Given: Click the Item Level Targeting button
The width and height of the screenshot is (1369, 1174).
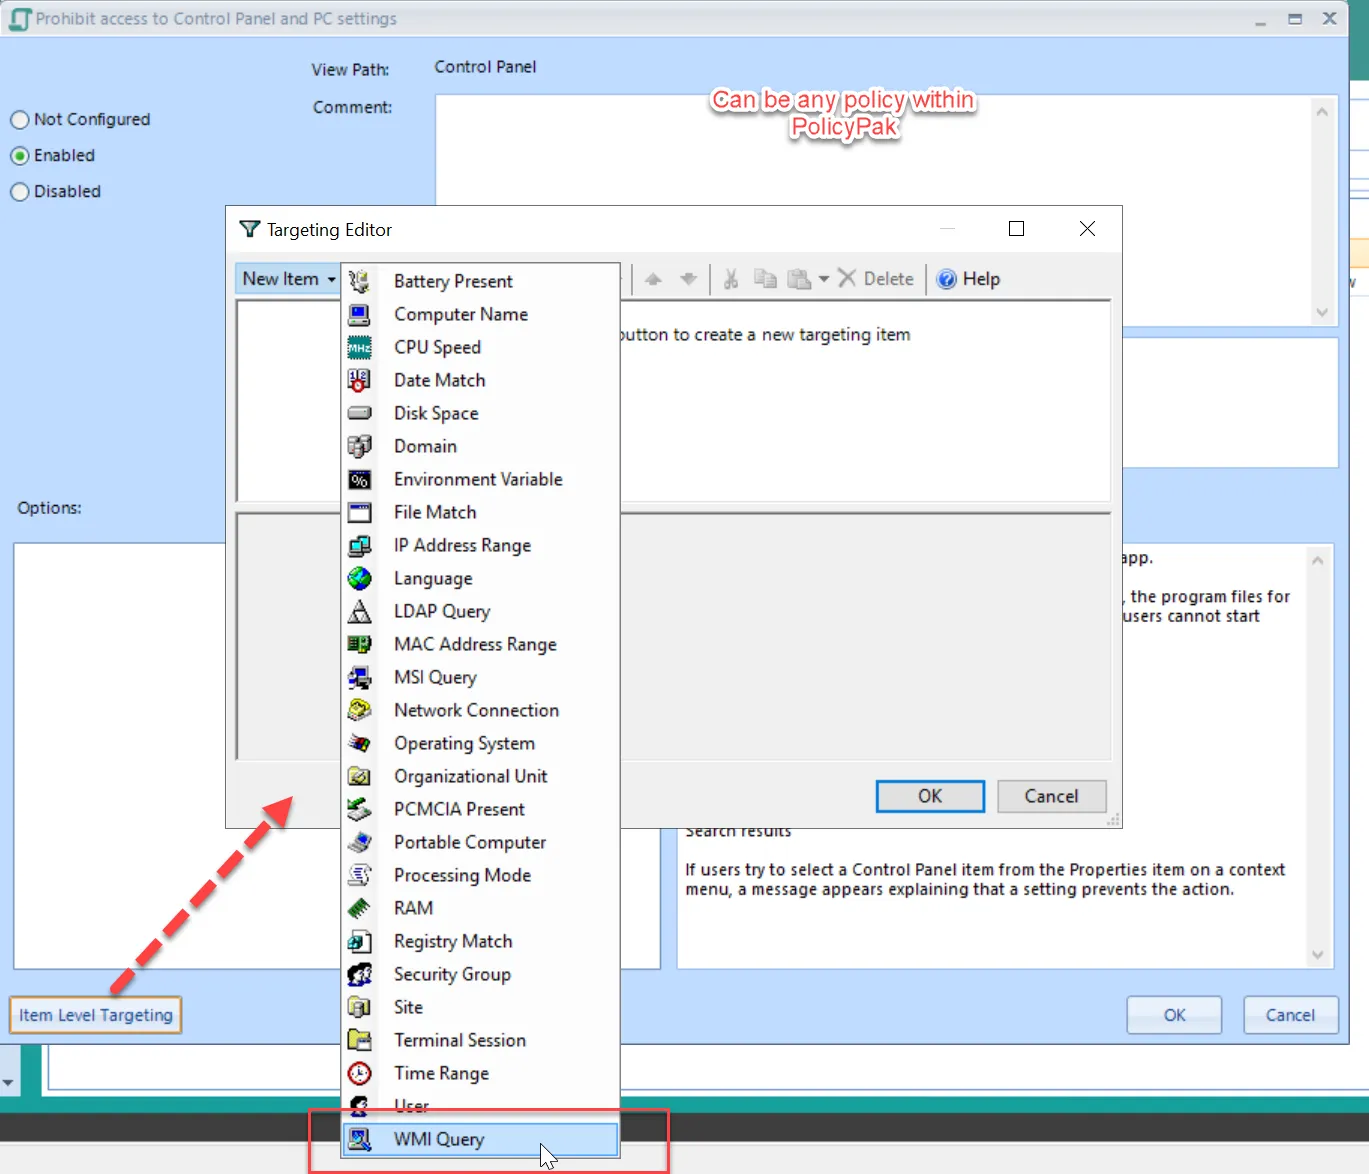Looking at the screenshot, I should [x=96, y=1015].
